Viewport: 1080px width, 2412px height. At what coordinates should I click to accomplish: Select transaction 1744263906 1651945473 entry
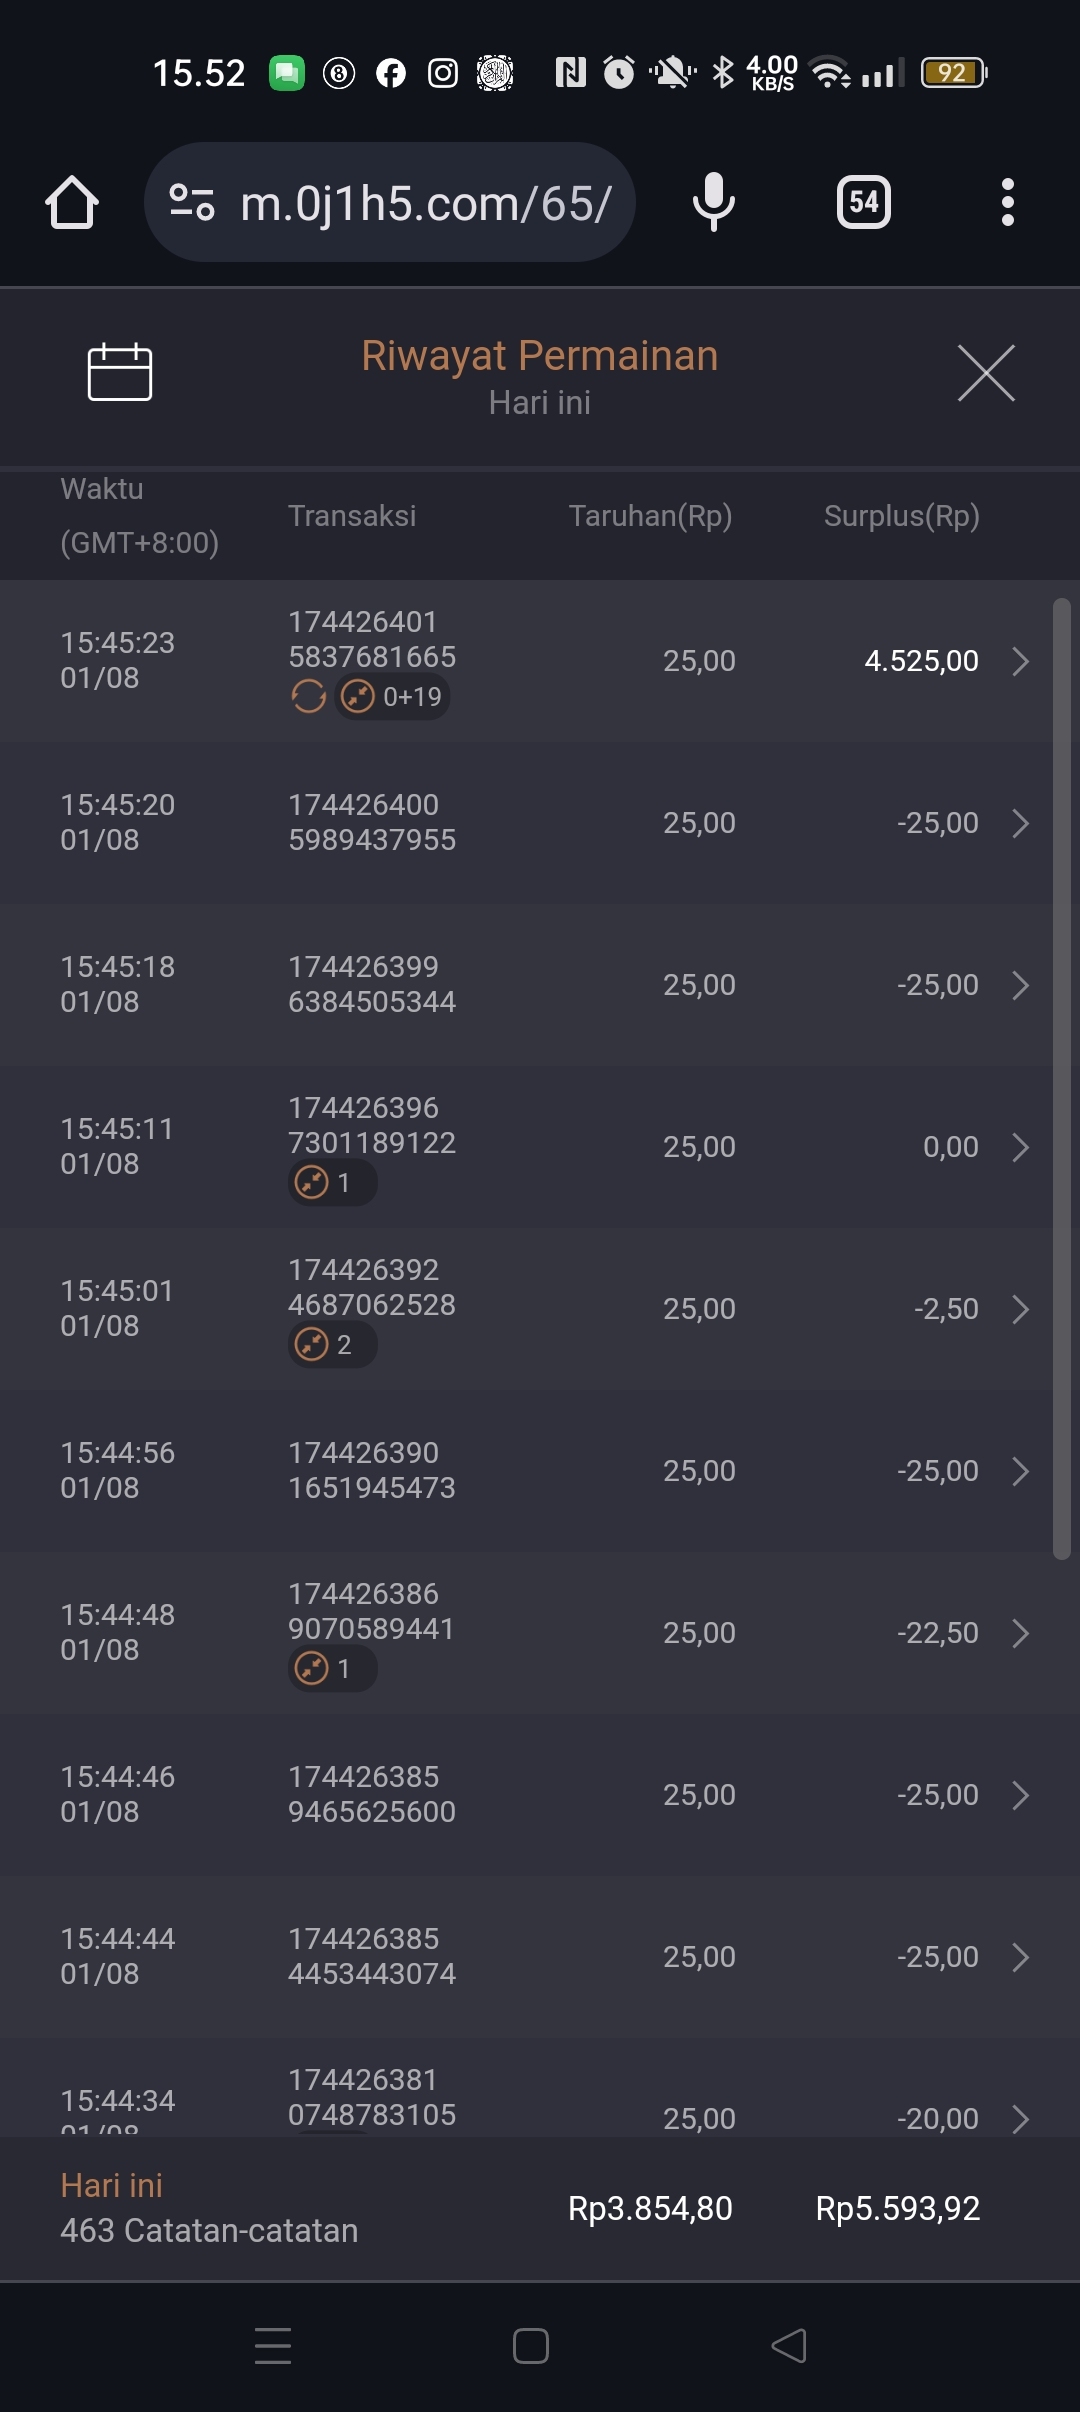(371, 1470)
